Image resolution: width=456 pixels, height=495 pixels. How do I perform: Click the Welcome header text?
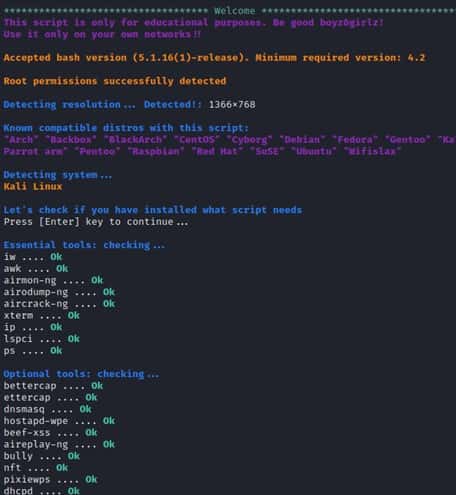[x=235, y=11]
